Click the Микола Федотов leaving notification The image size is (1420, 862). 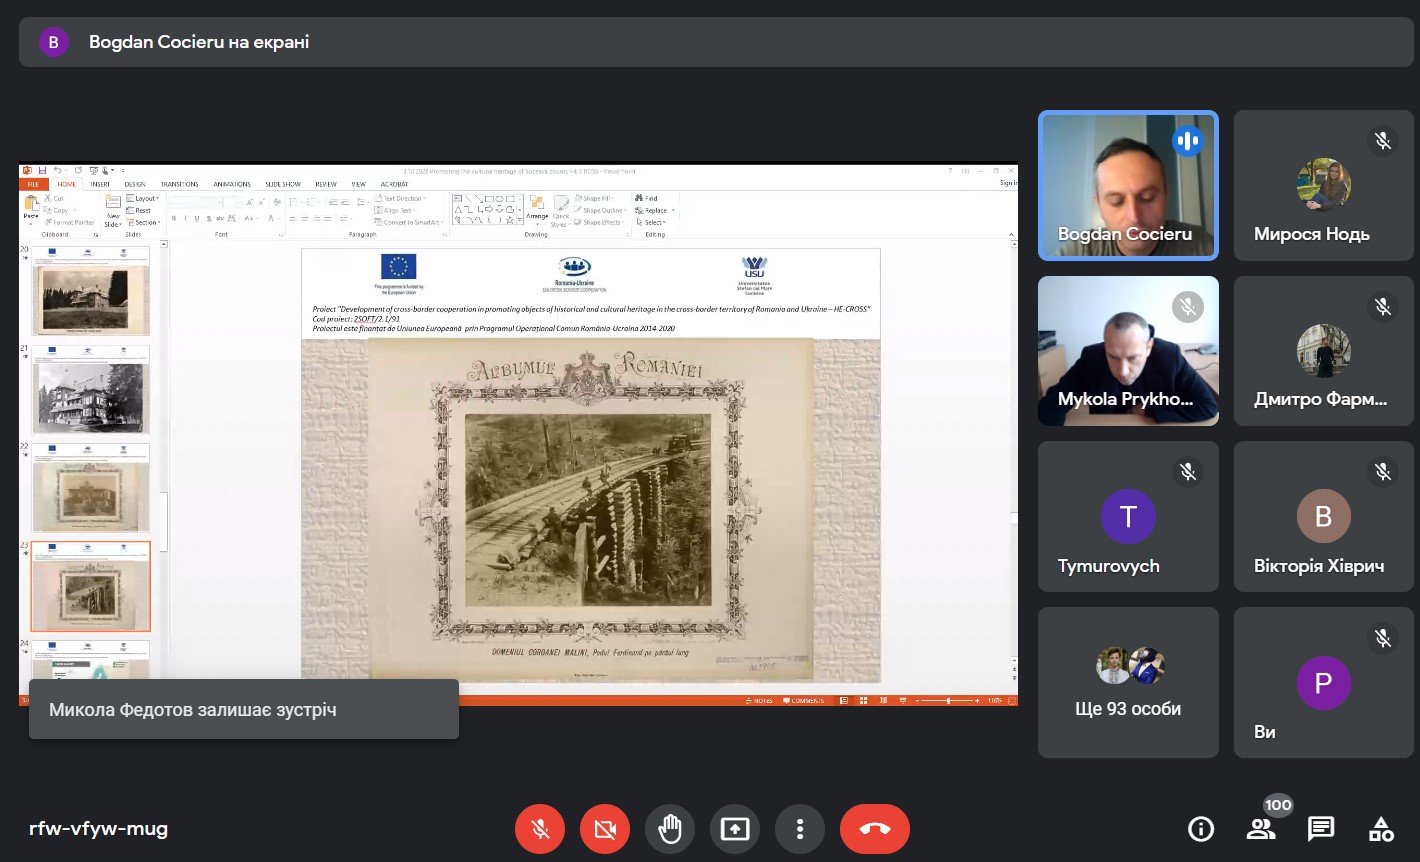point(243,710)
